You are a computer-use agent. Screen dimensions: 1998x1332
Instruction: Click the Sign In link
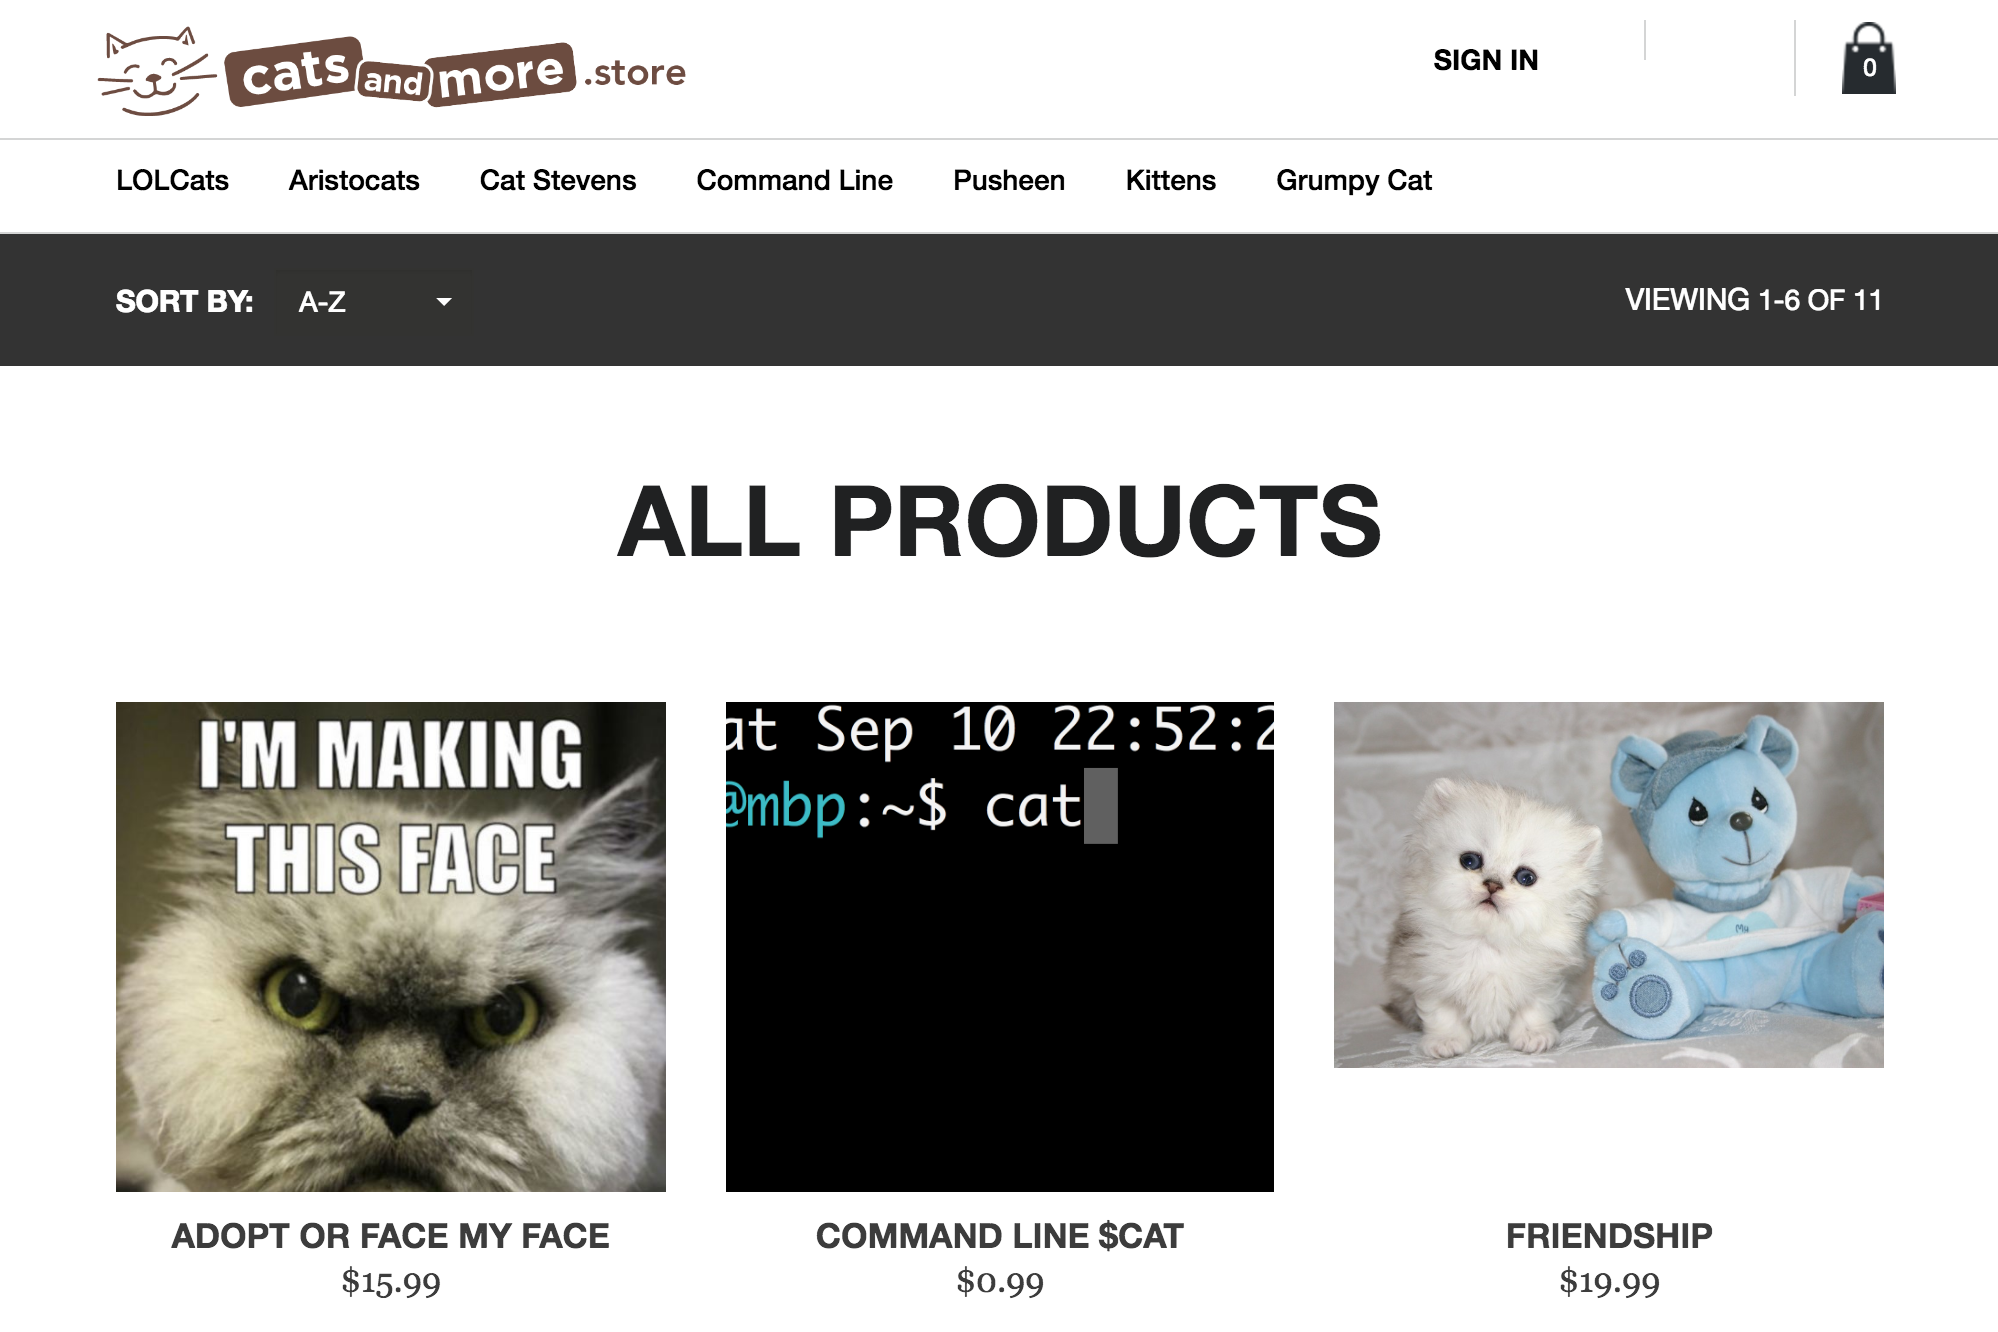(1486, 60)
